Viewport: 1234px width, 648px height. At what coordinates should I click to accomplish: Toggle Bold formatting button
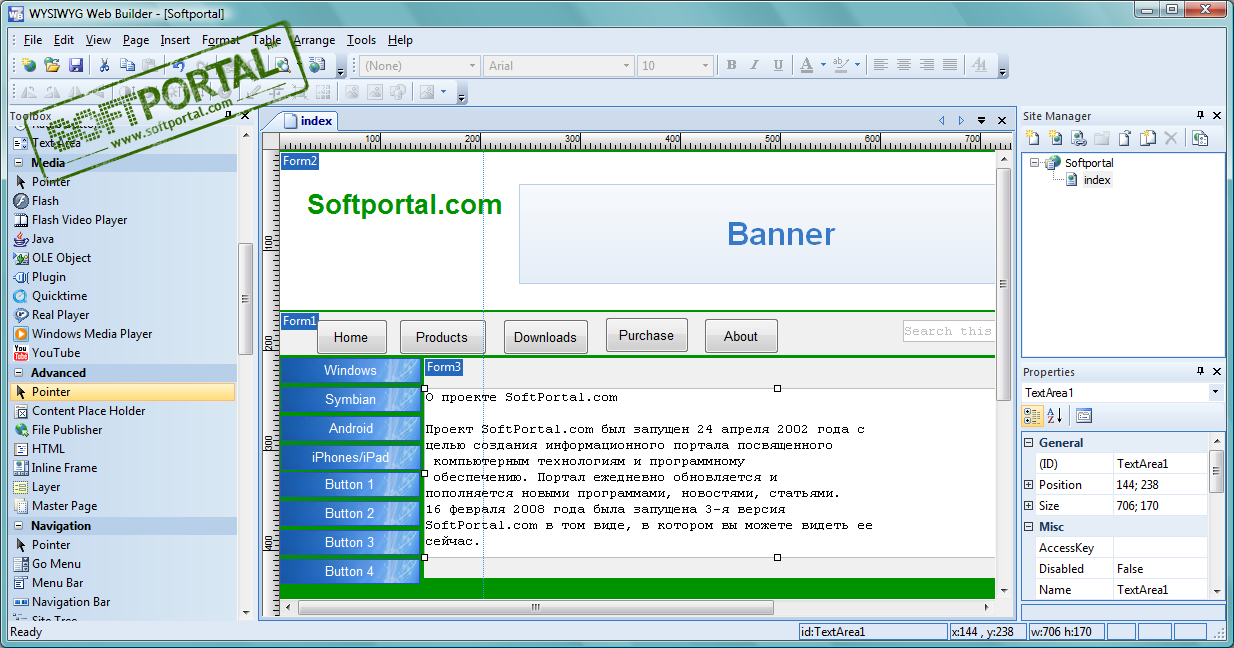pos(731,65)
